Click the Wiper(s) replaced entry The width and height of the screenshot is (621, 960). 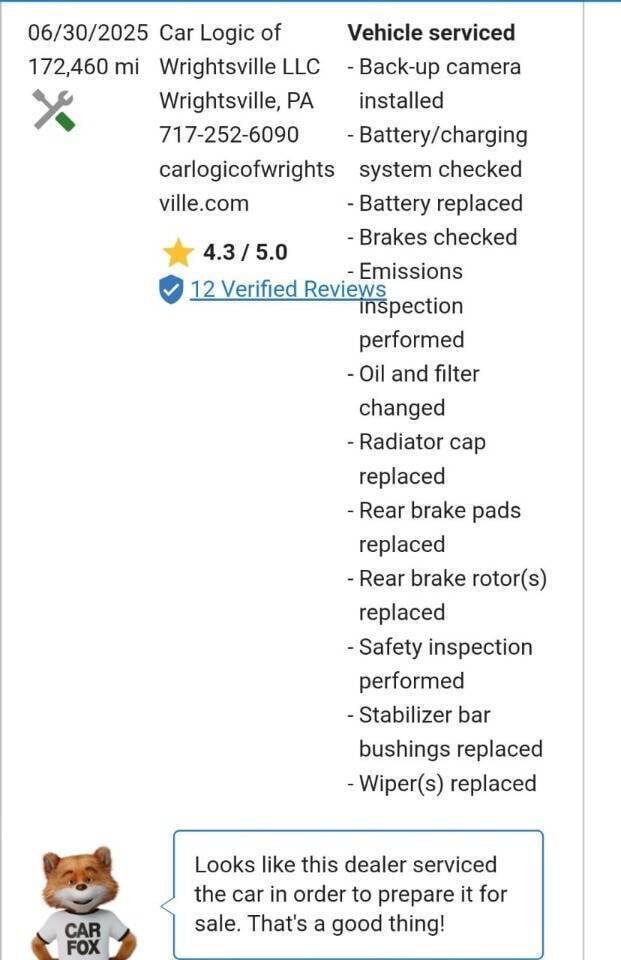click(442, 784)
